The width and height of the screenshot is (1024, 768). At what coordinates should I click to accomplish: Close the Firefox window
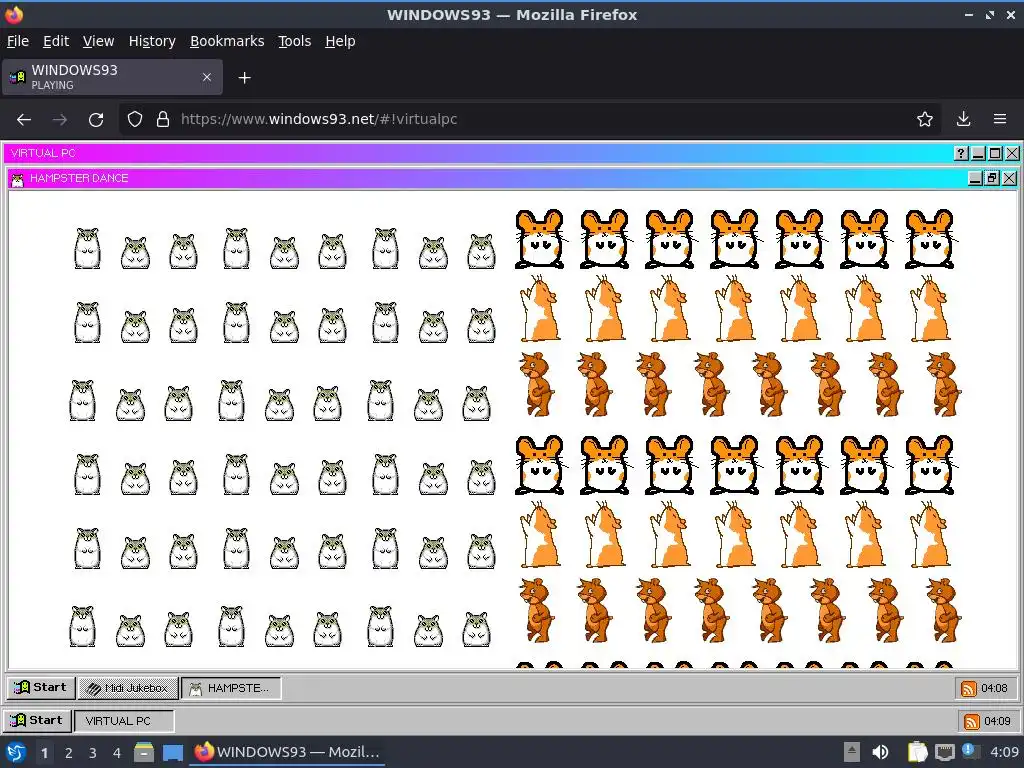1010,14
